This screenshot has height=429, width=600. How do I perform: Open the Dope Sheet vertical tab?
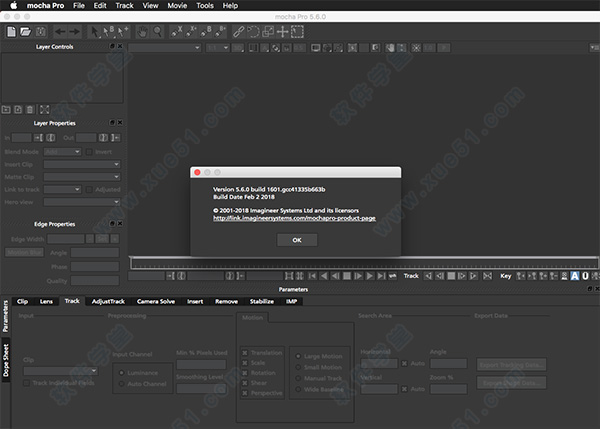tap(6, 360)
